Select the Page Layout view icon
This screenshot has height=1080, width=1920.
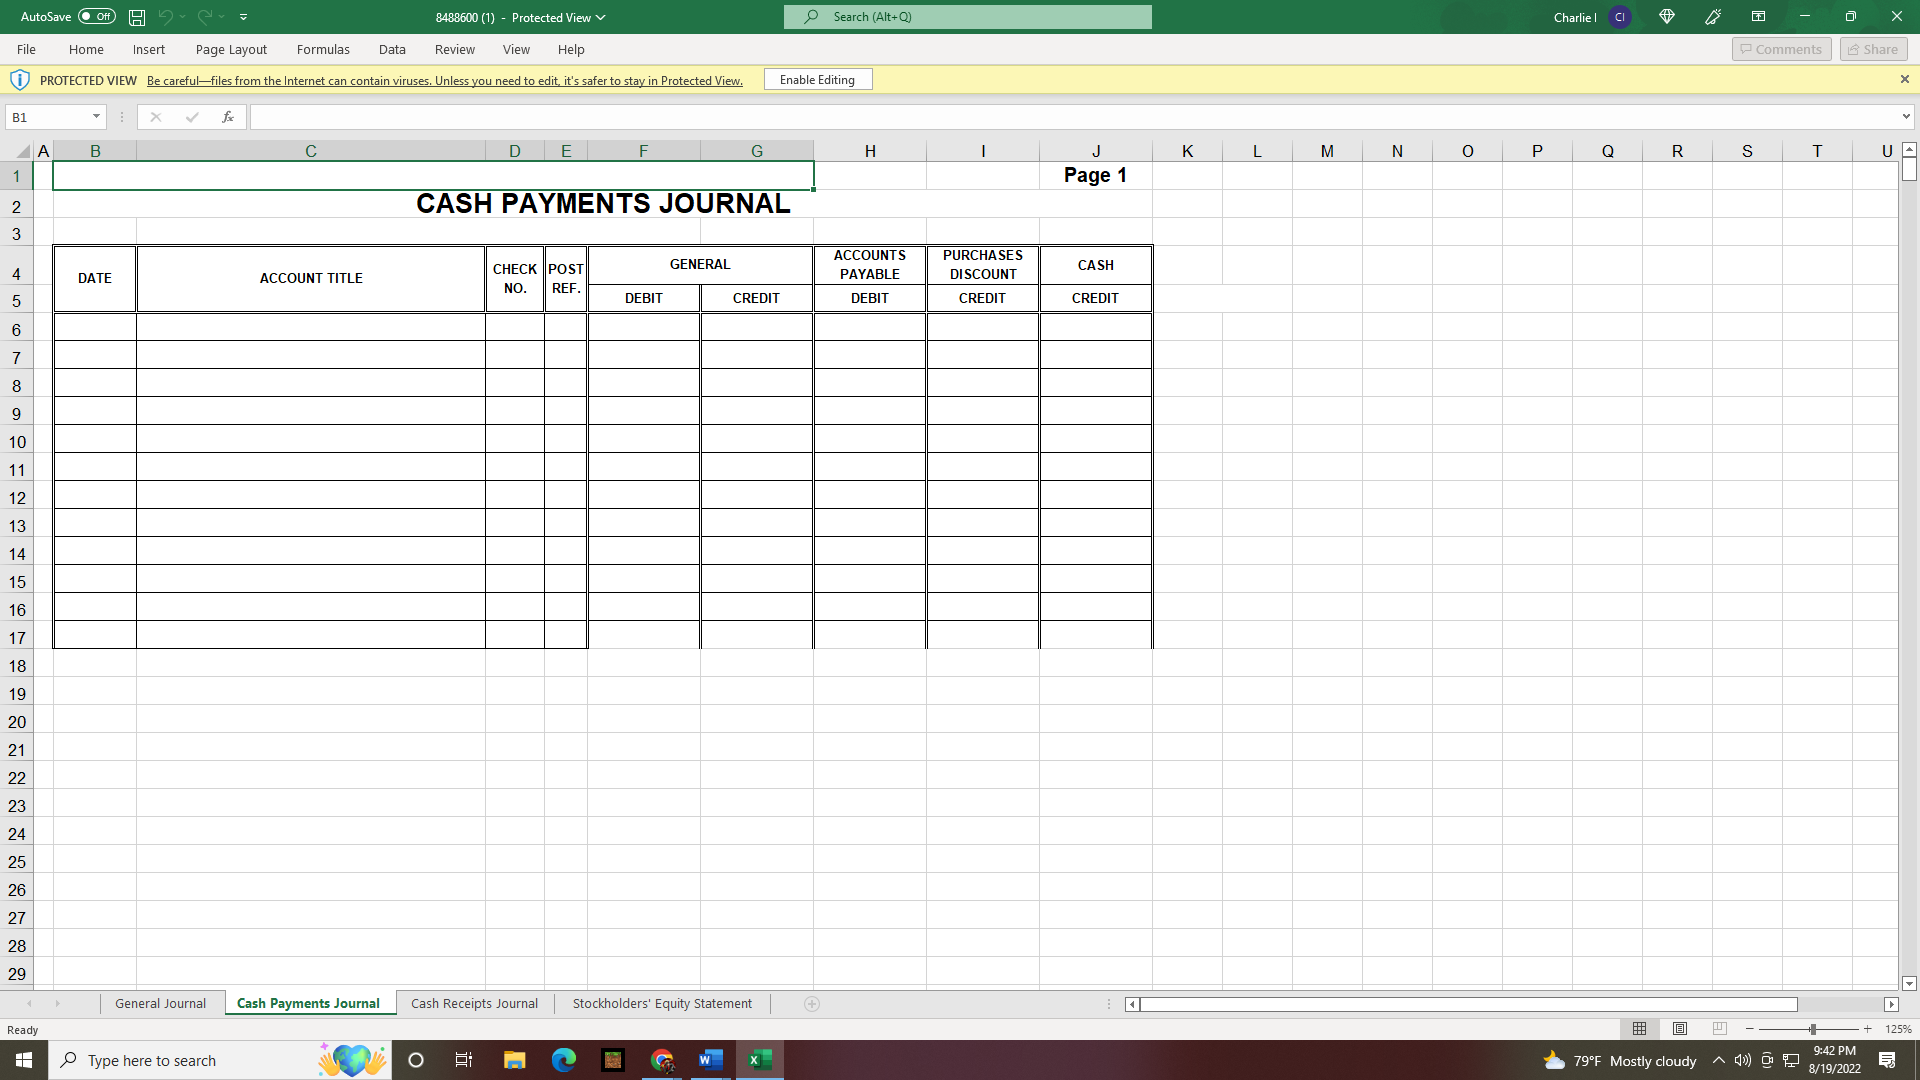[1679, 1028]
